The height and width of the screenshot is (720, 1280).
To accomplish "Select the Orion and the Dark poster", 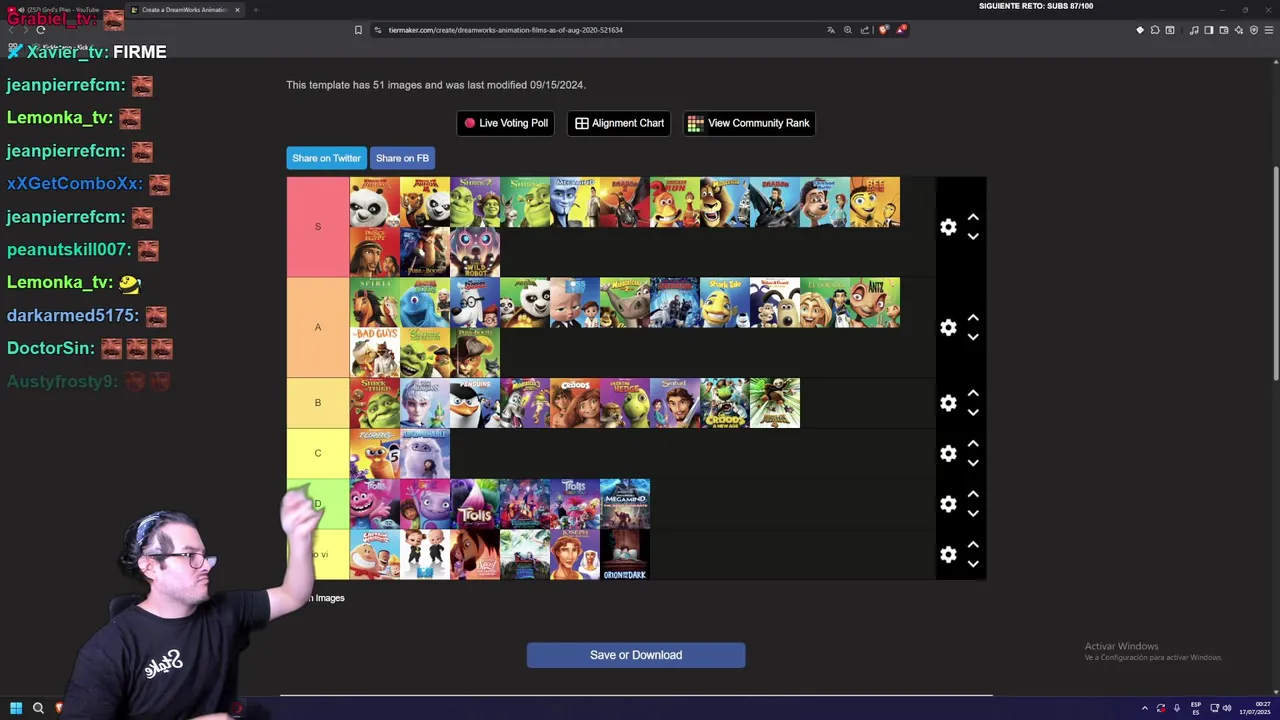I will coord(625,554).
